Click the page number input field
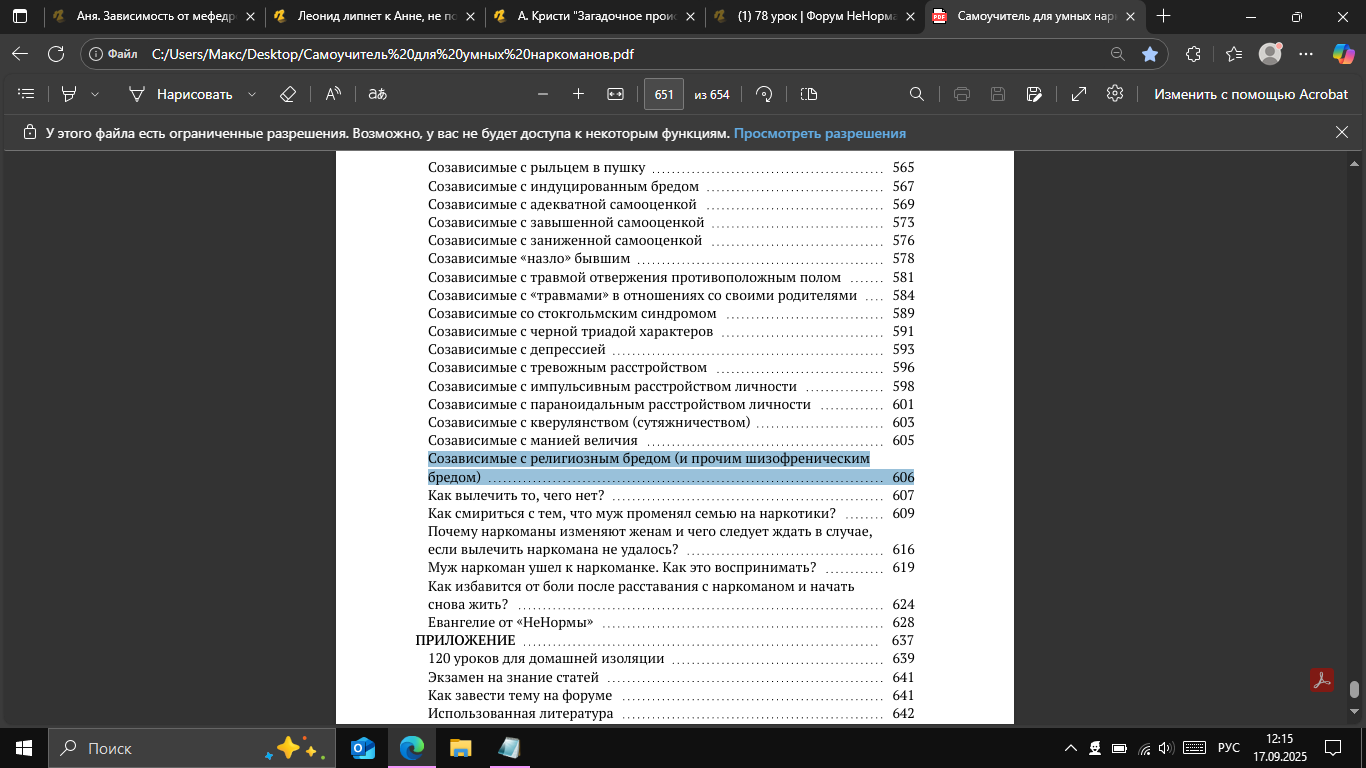1366x768 pixels. pos(663,94)
